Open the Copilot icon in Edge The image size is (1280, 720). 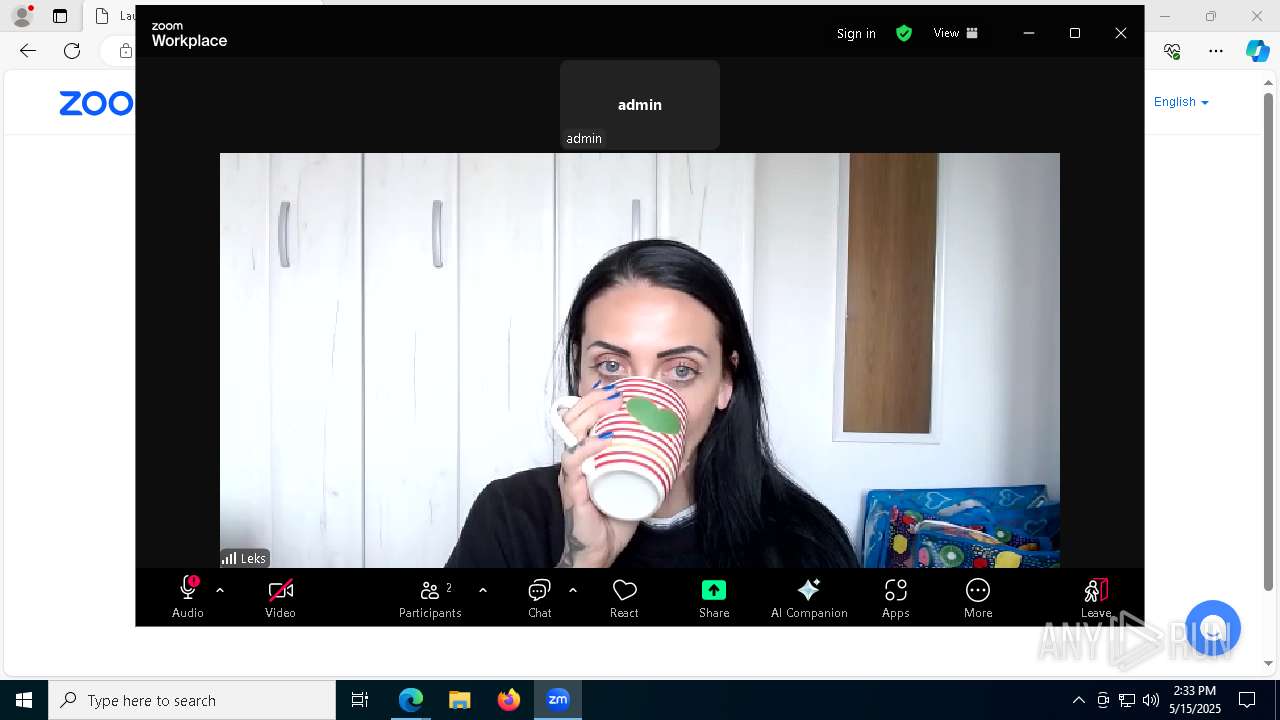pyautogui.click(x=1257, y=51)
